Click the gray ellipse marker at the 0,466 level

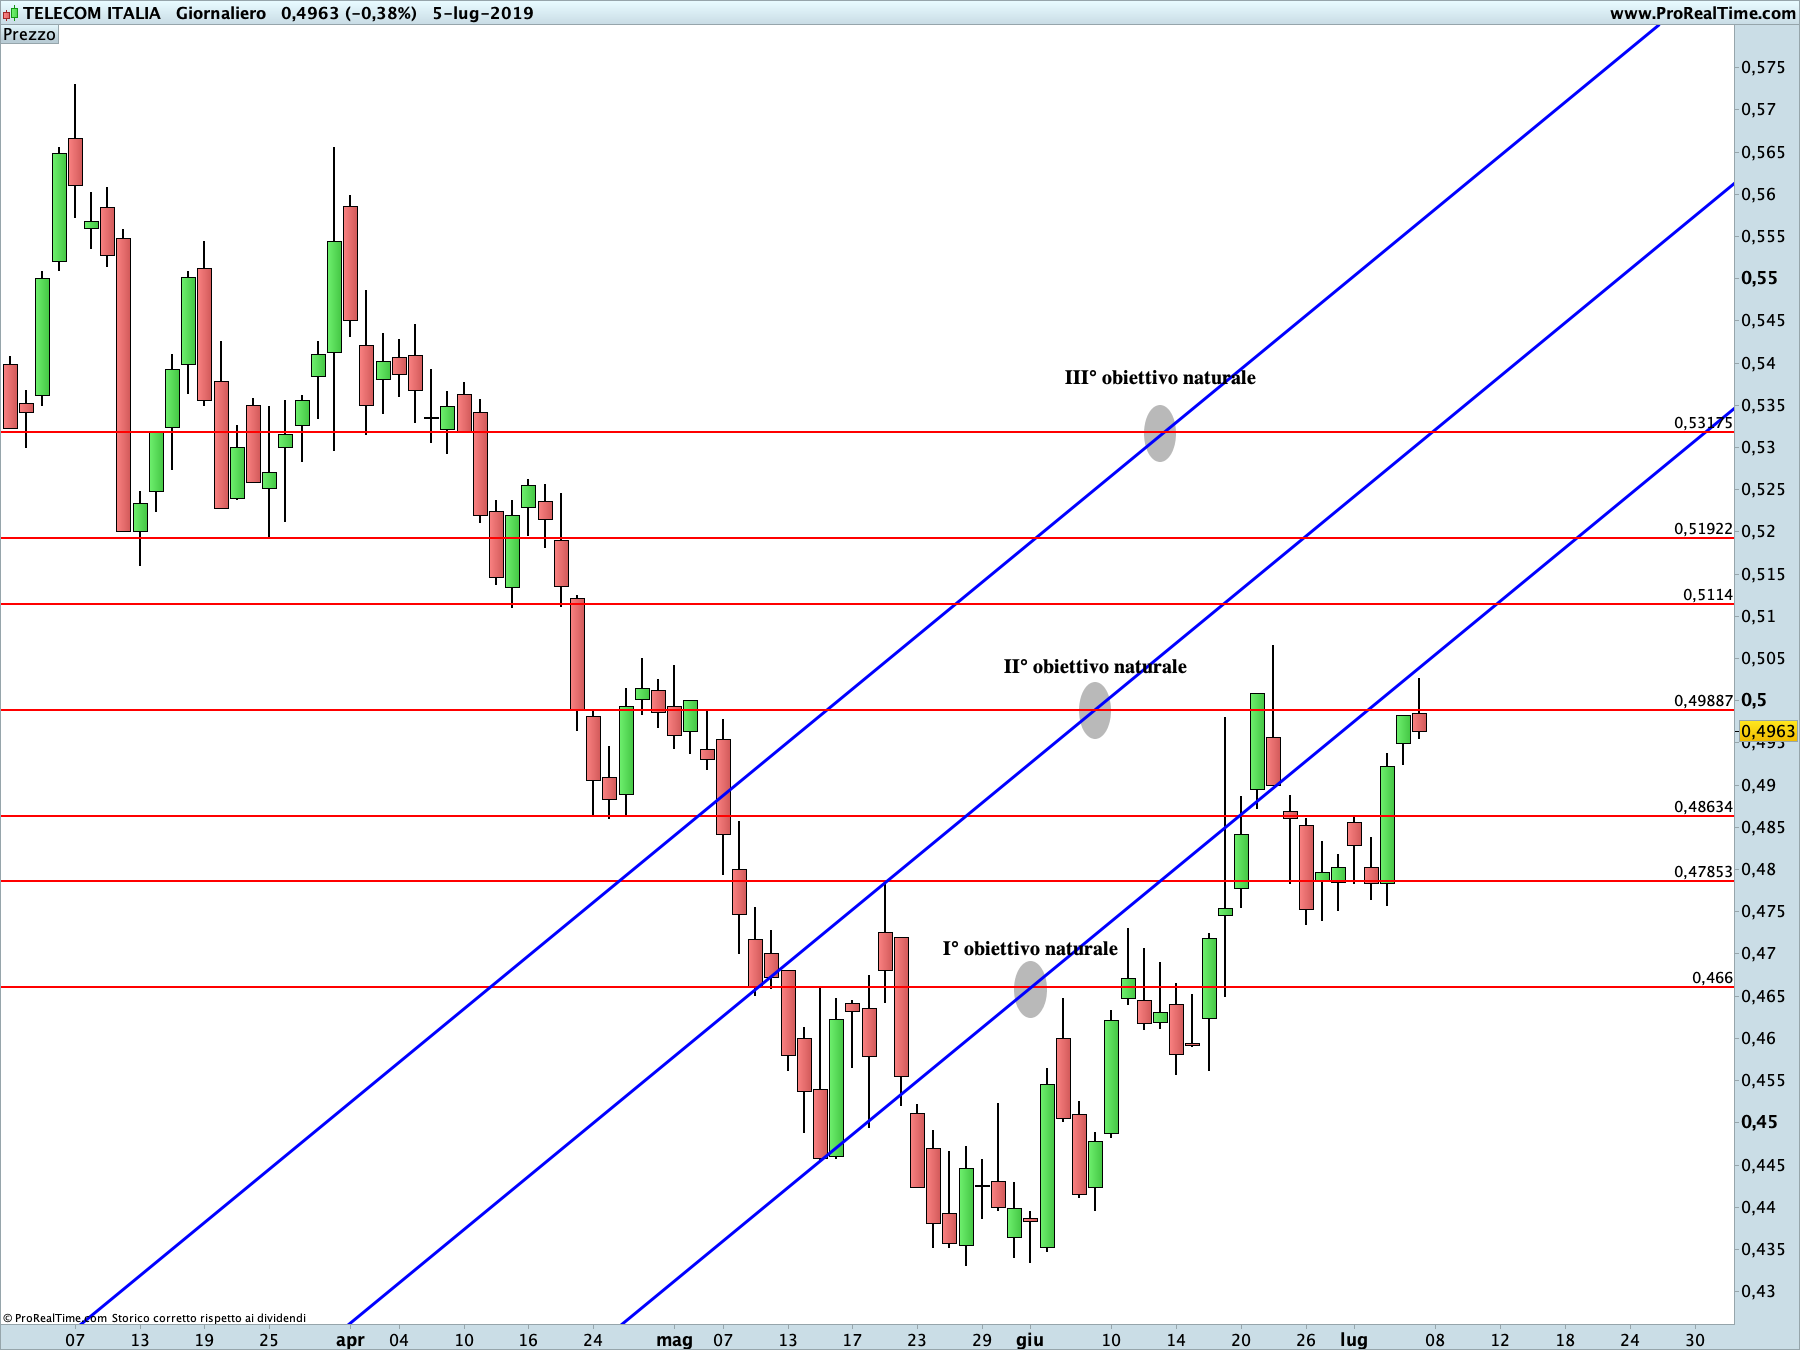pos(1030,989)
